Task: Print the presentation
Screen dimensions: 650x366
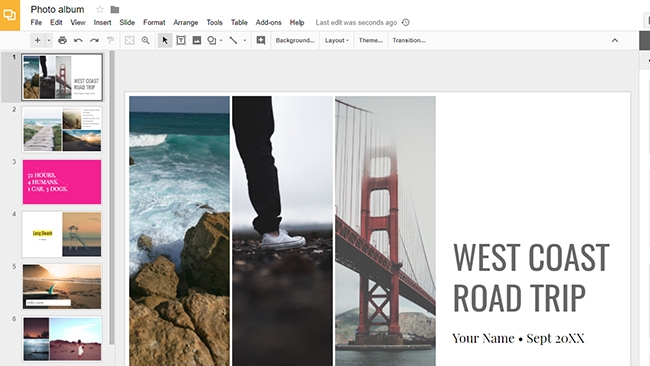Action: (x=63, y=40)
